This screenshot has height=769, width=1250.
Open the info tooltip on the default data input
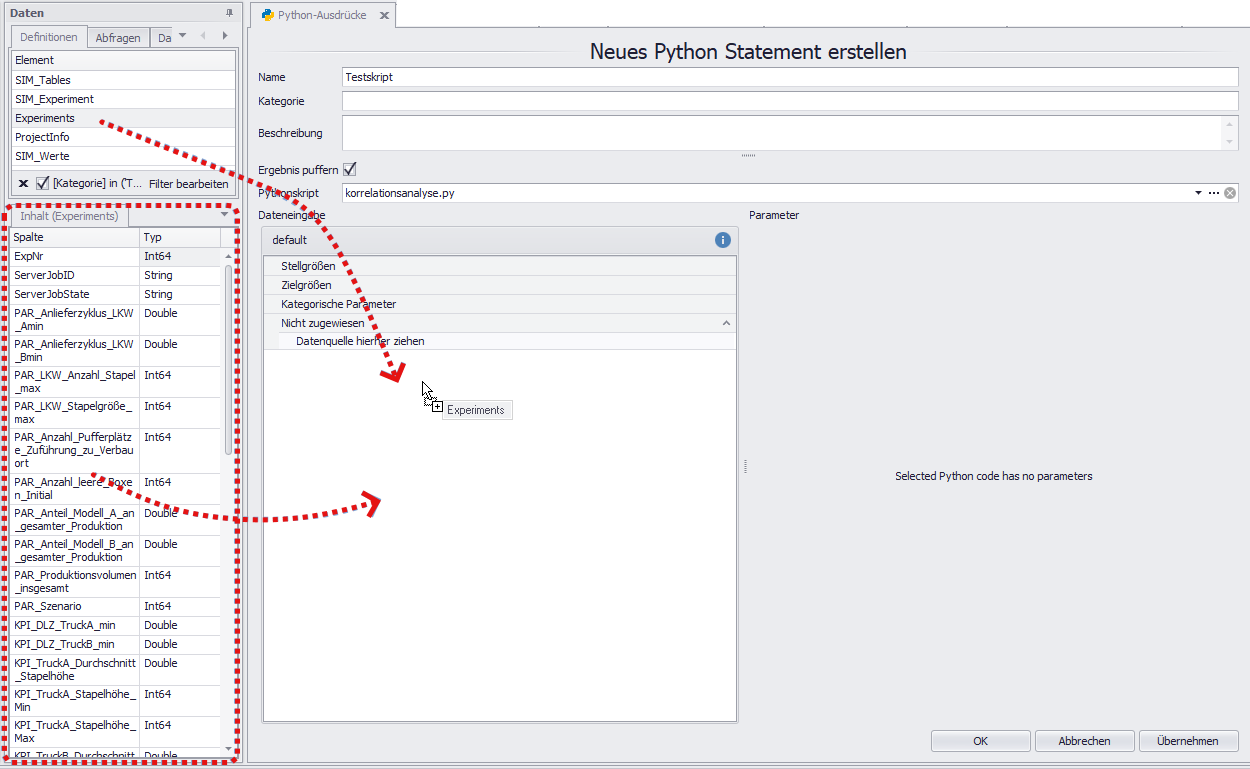click(x=724, y=240)
